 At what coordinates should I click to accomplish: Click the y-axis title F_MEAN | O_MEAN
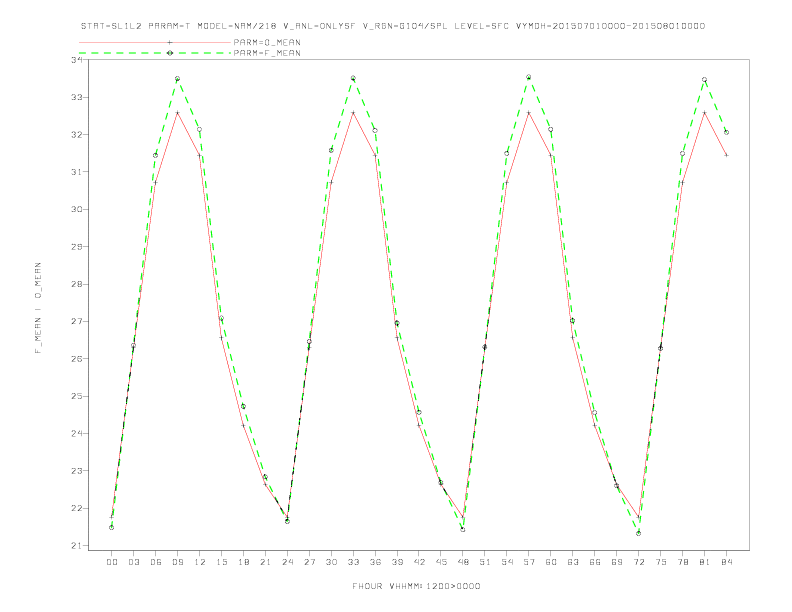pos(38,308)
